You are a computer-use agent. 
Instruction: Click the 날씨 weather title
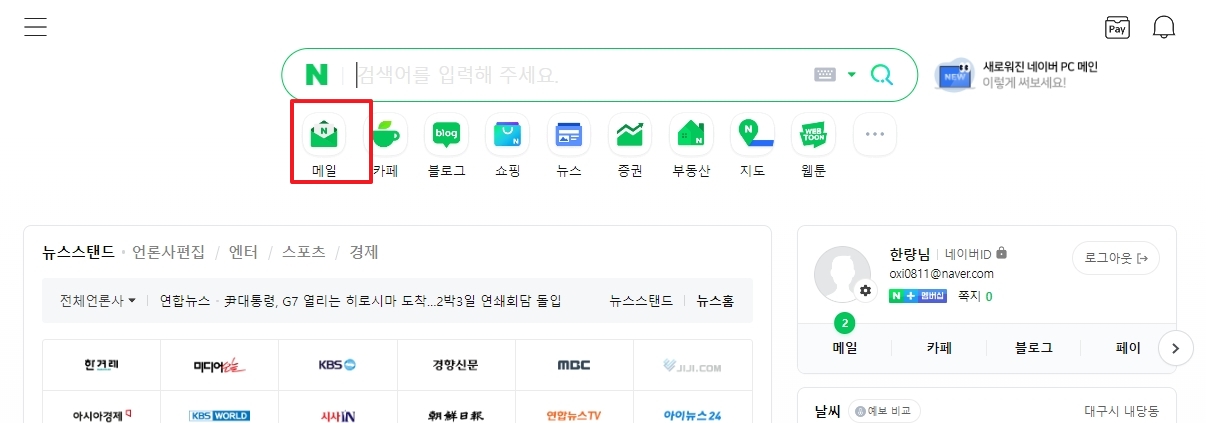(827, 411)
